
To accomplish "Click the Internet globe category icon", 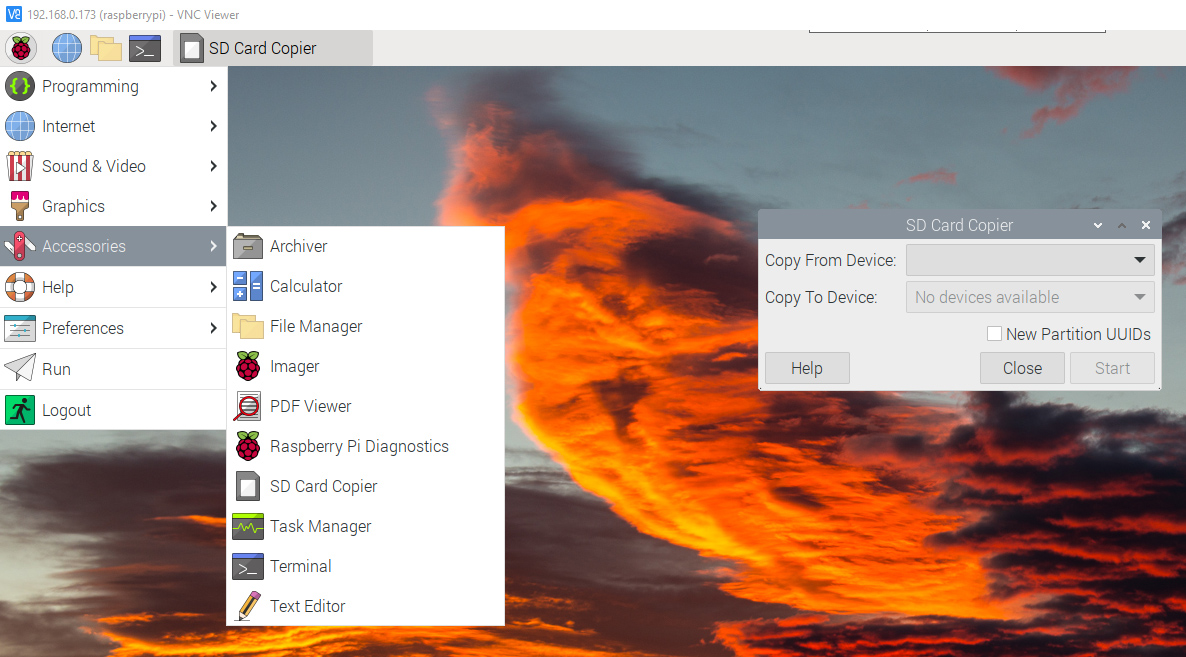I will (20, 126).
